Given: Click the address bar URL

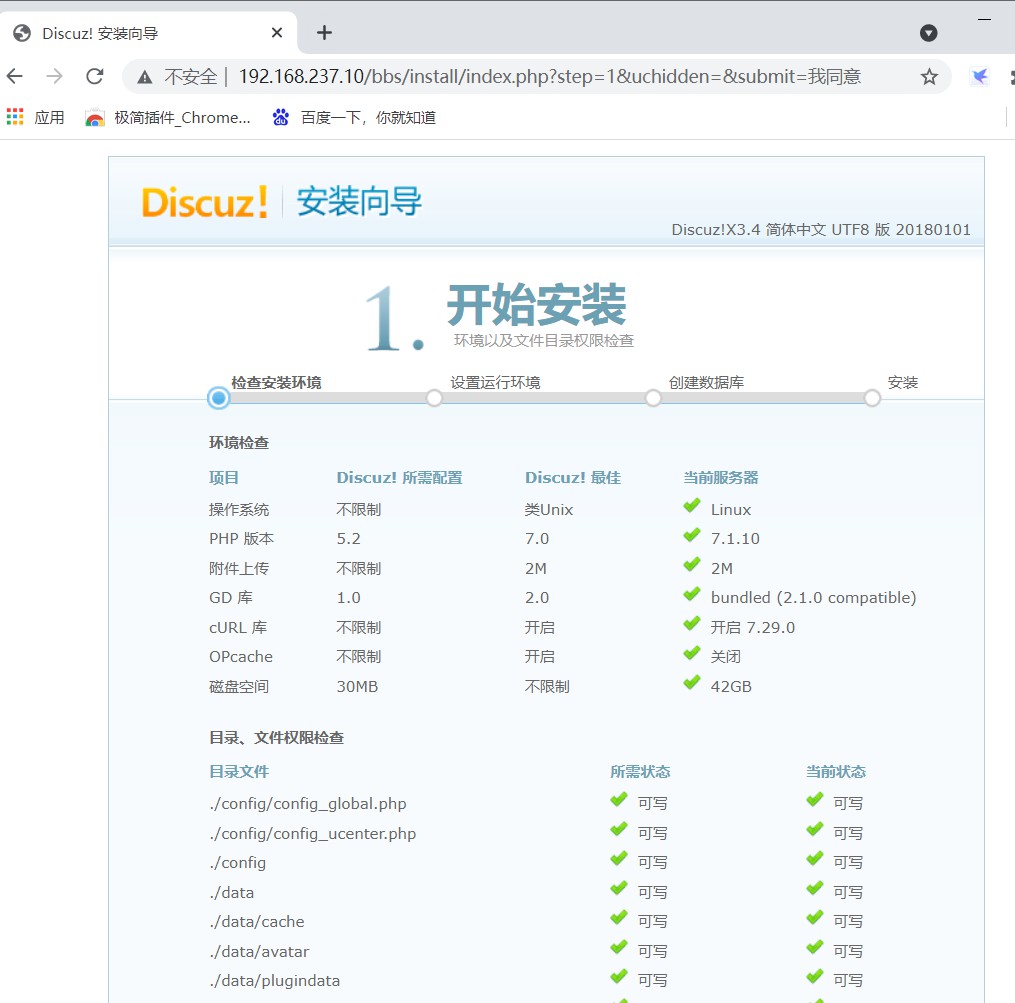Looking at the screenshot, I should [550, 76].
